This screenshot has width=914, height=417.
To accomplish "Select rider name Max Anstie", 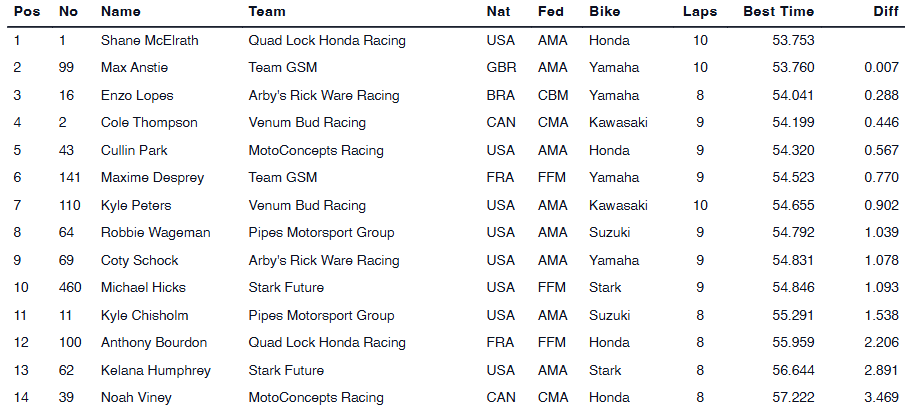I will [x=134, y=68].
